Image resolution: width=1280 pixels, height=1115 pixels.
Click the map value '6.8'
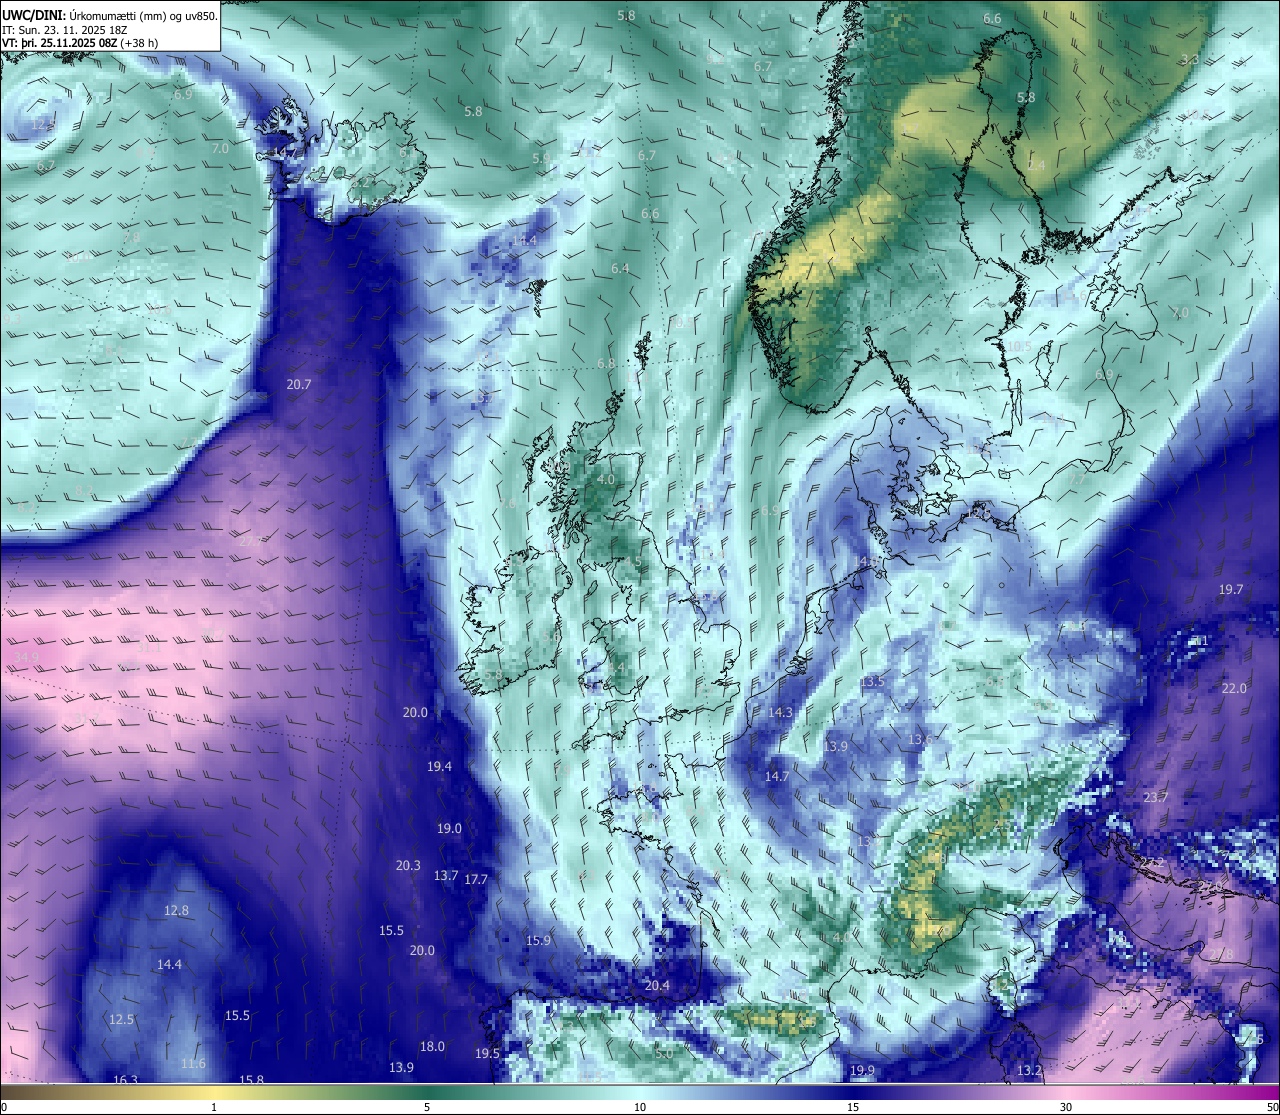click(x=606, y=363)
